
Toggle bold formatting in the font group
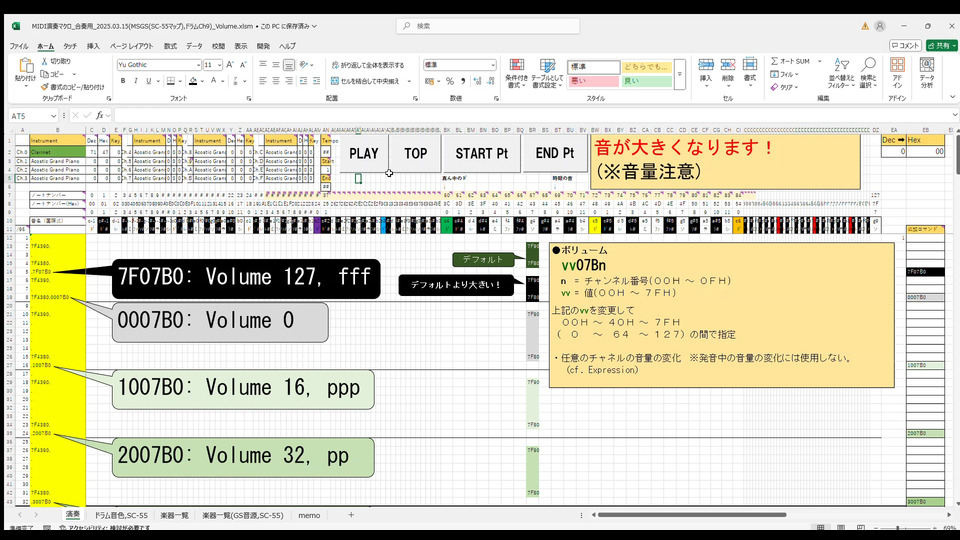pyautogui.click(x=121, y=81)
